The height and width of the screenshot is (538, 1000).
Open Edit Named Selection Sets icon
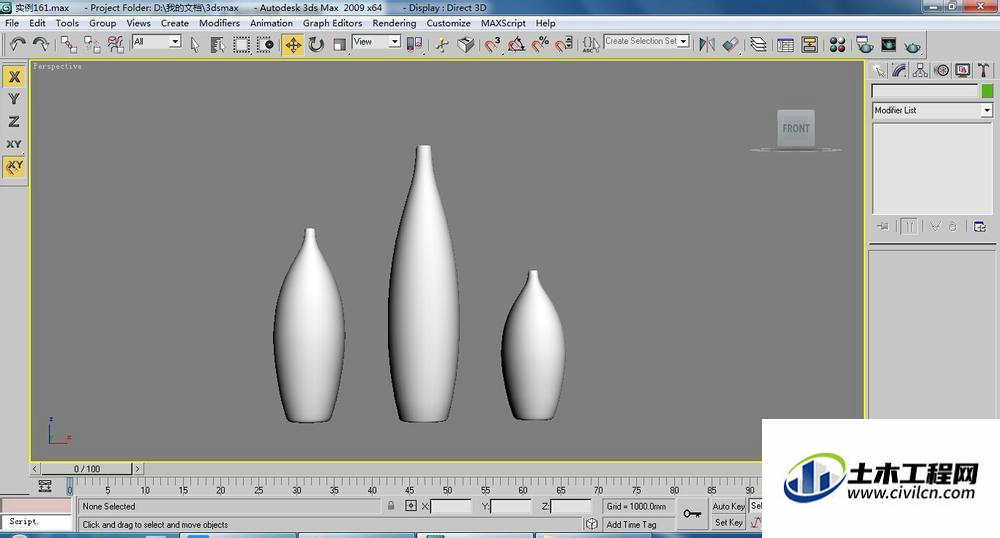tap(591, 45)
